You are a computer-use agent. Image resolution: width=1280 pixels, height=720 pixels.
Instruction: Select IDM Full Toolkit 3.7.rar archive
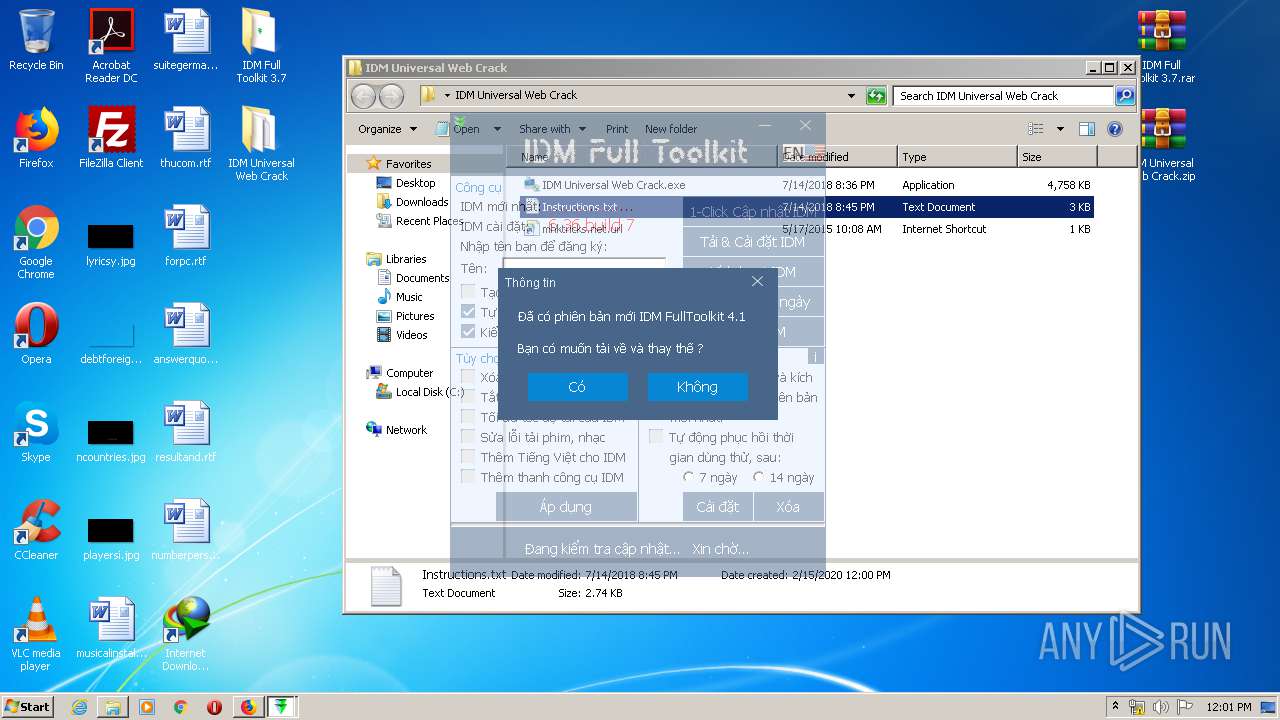1162,46
